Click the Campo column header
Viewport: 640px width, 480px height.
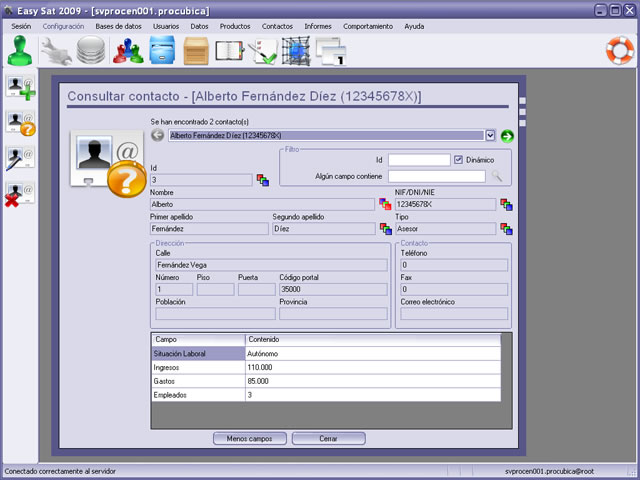coord(198,340)
